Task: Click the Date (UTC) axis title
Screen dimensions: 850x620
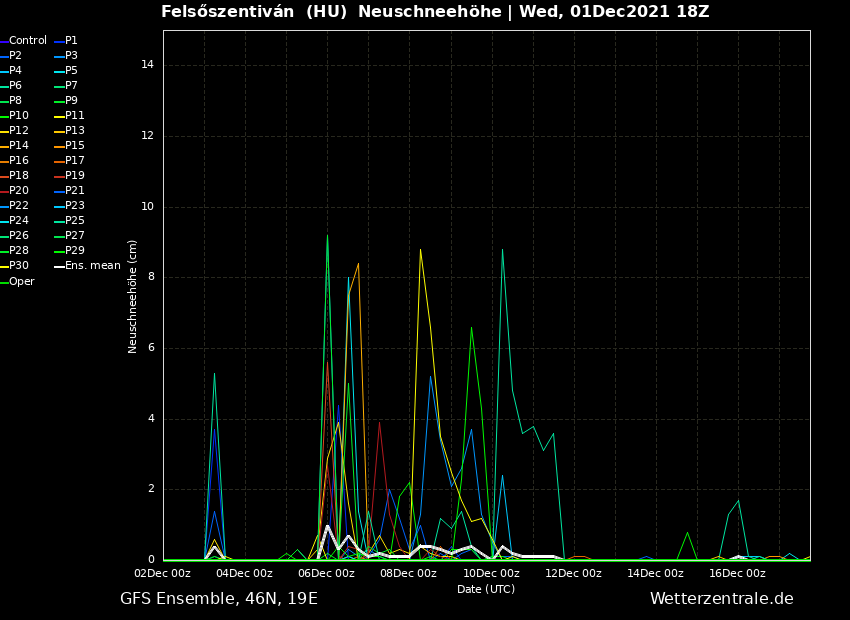Action: pos(486,590)
